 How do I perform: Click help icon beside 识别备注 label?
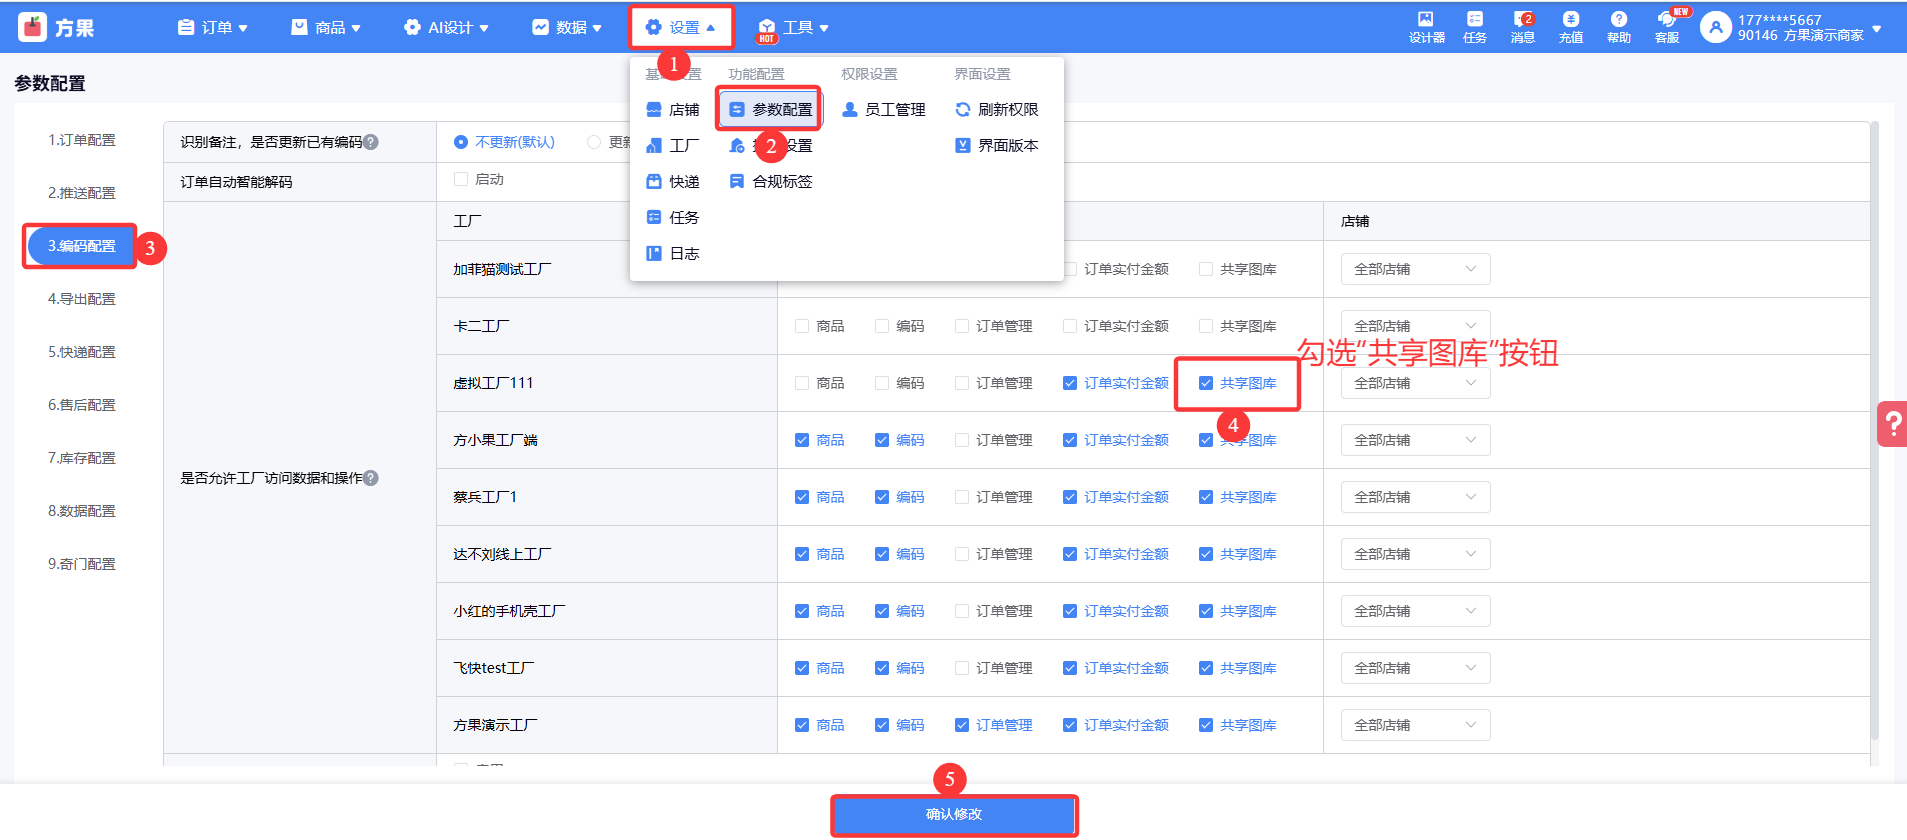(371, 142)
